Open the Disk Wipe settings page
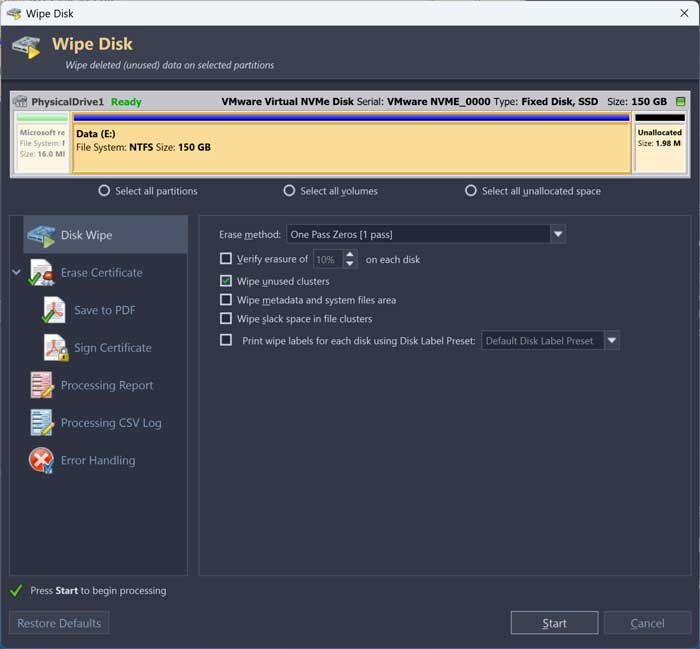Viewport: 700px width, 649px height. (x=105, y=235)
